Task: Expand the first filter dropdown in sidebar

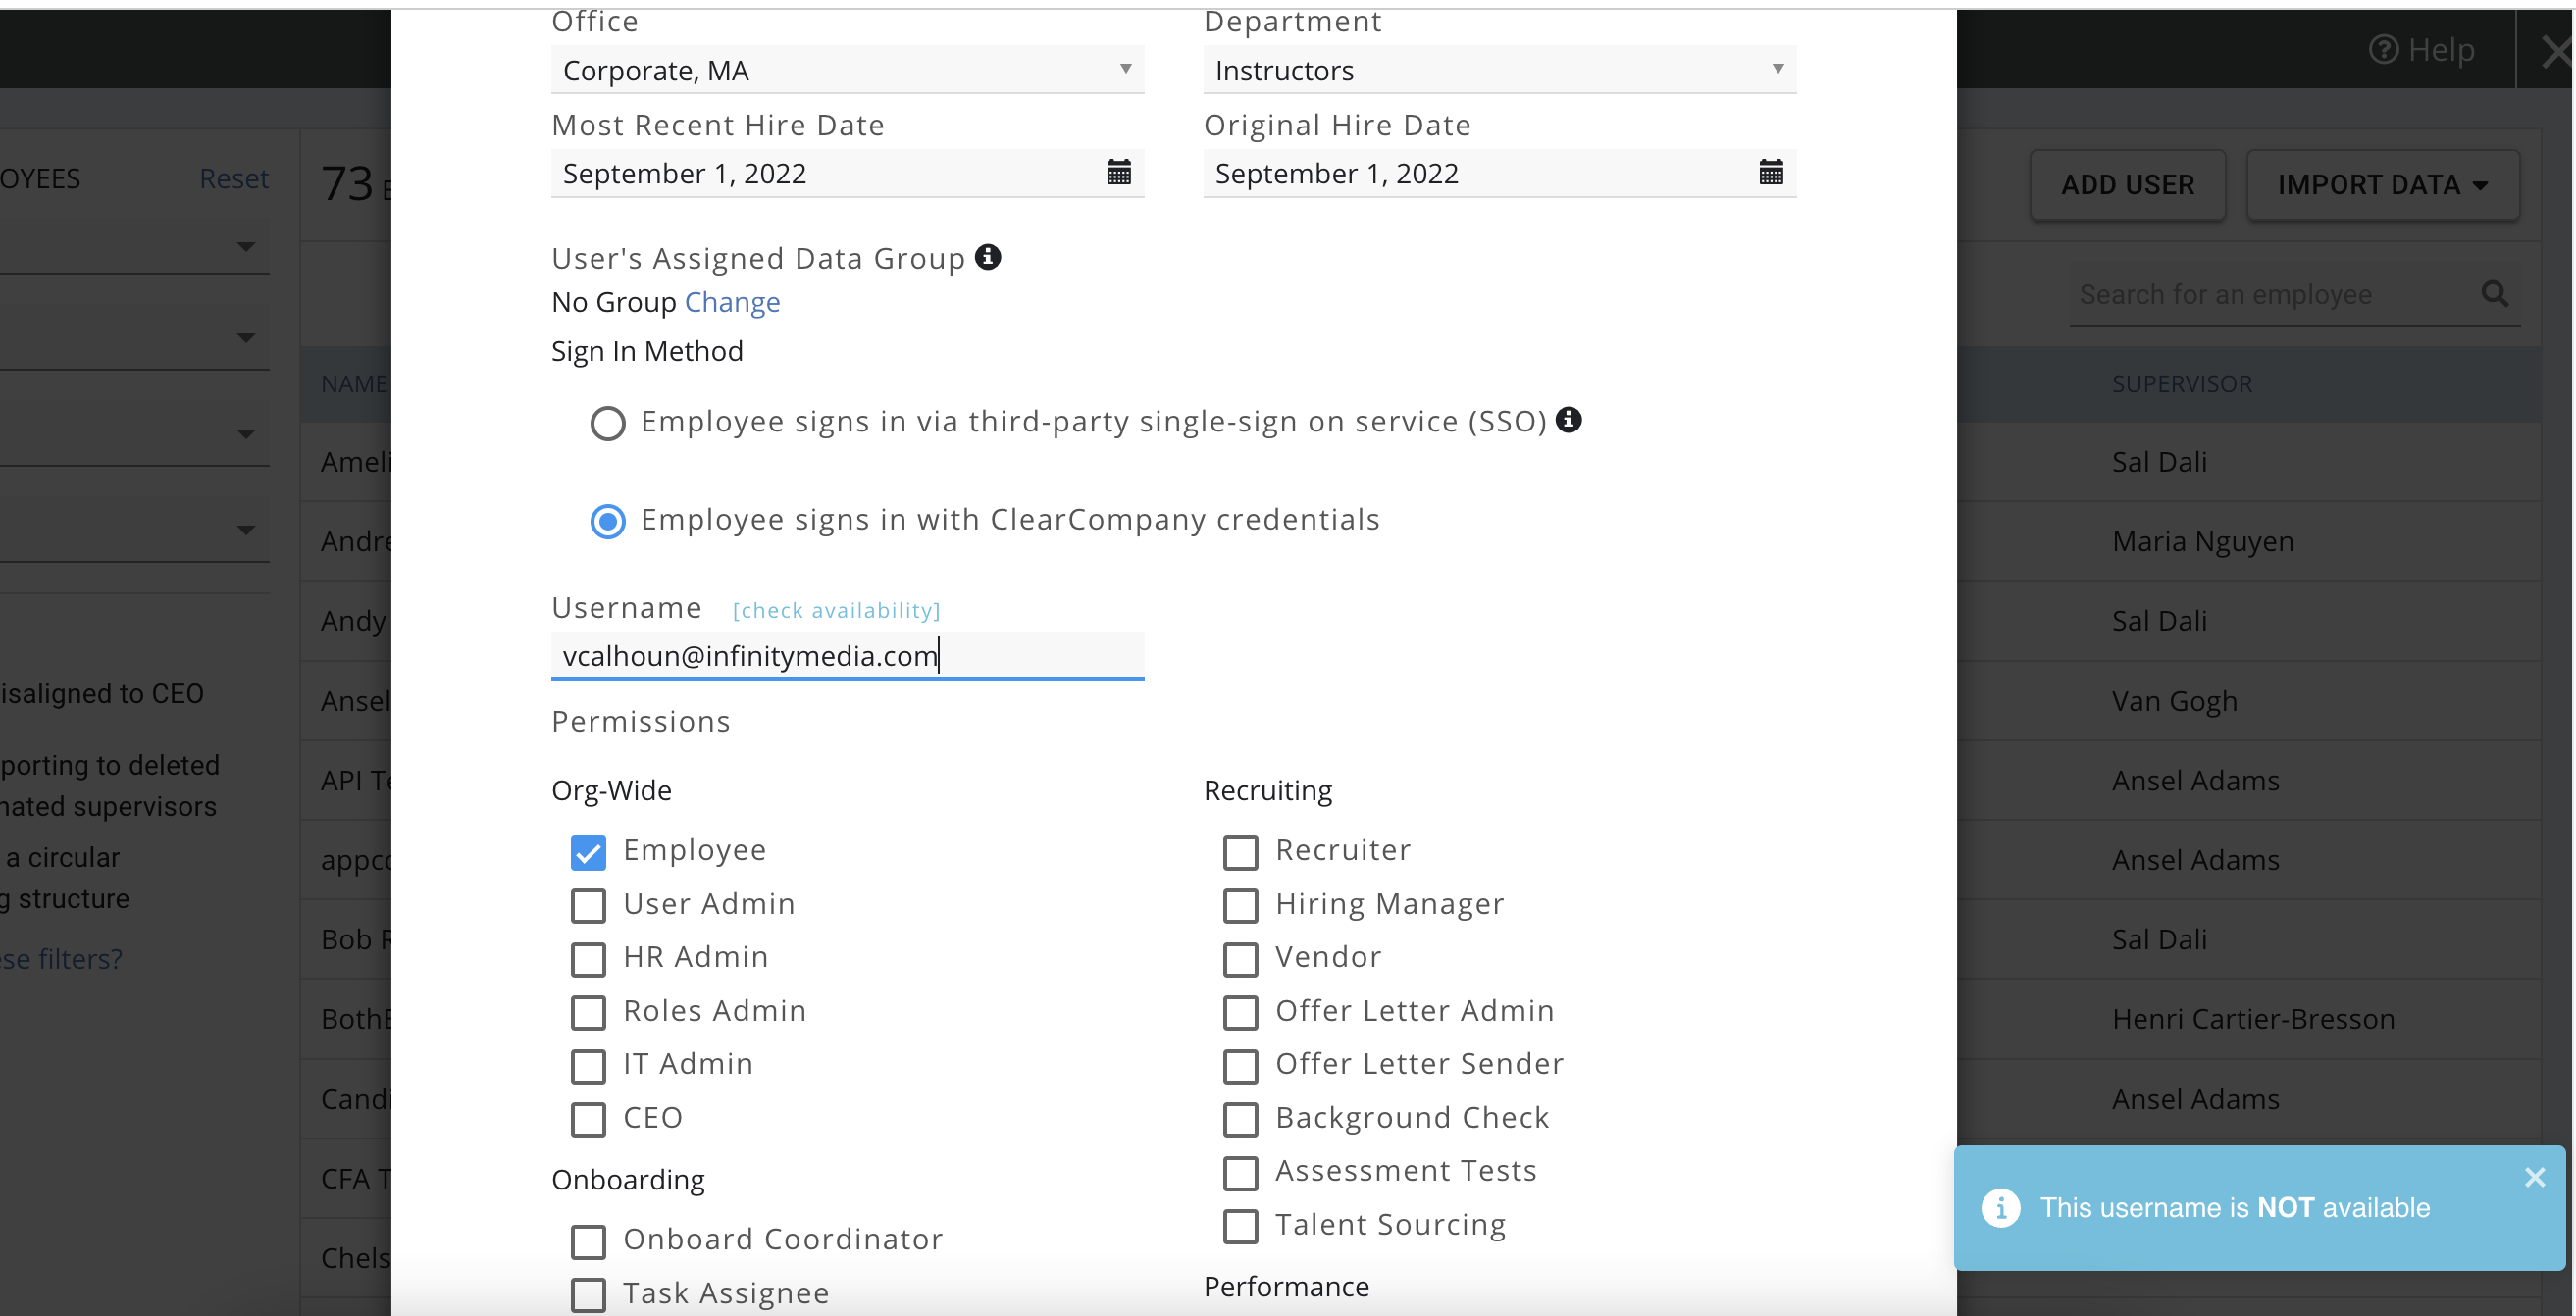Action: point(134,247)
